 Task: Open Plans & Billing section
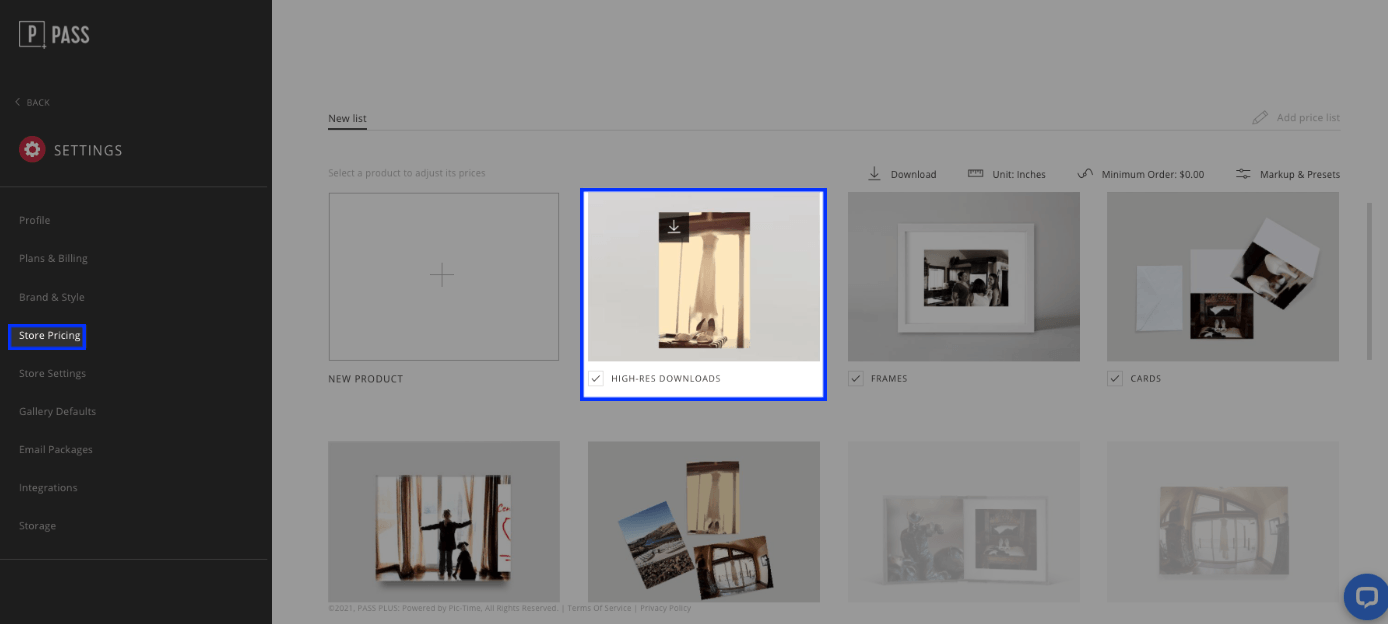click(53, 258)
